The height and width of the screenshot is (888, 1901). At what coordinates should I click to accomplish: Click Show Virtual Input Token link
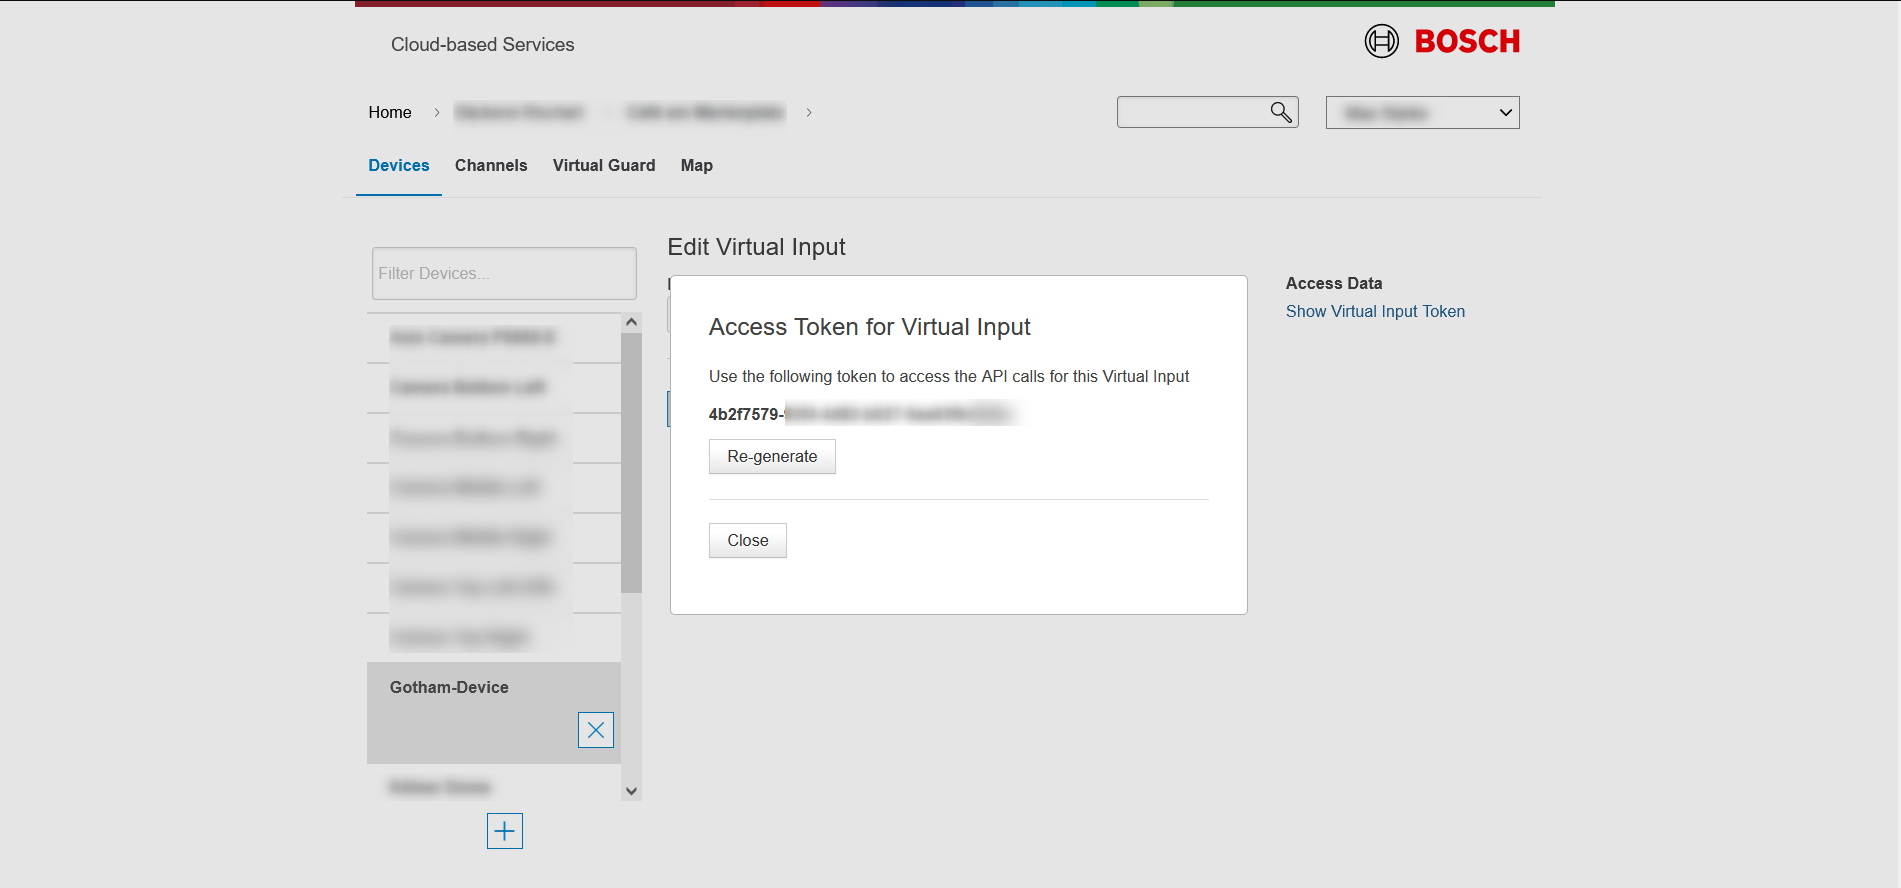pyautogui.click(x=1374, y=312)
